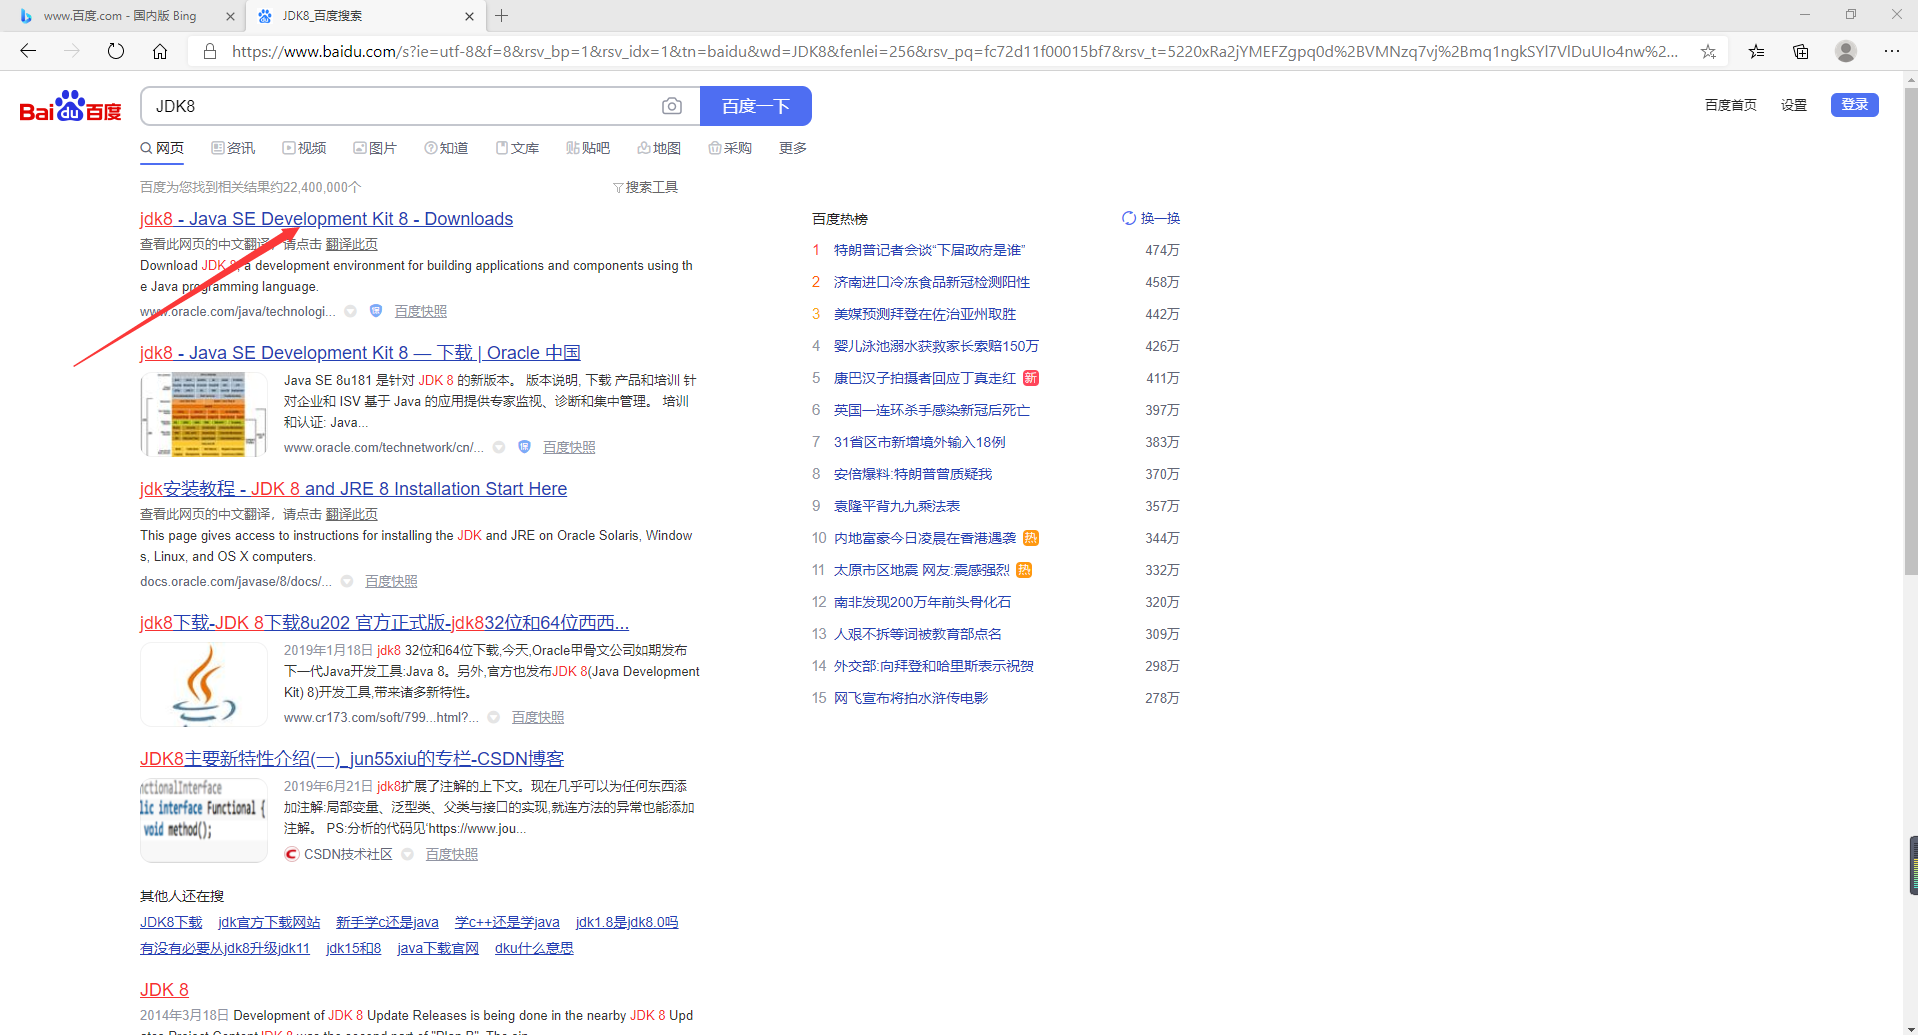Close the JDK8_百度搜索 tab
The height and width of the screenshot is (1035, 1918).
coord(469,16)
